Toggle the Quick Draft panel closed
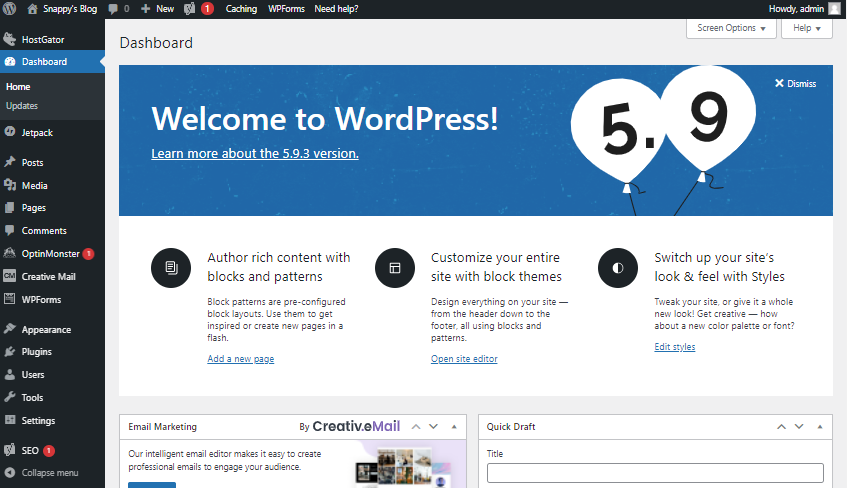 818,426
